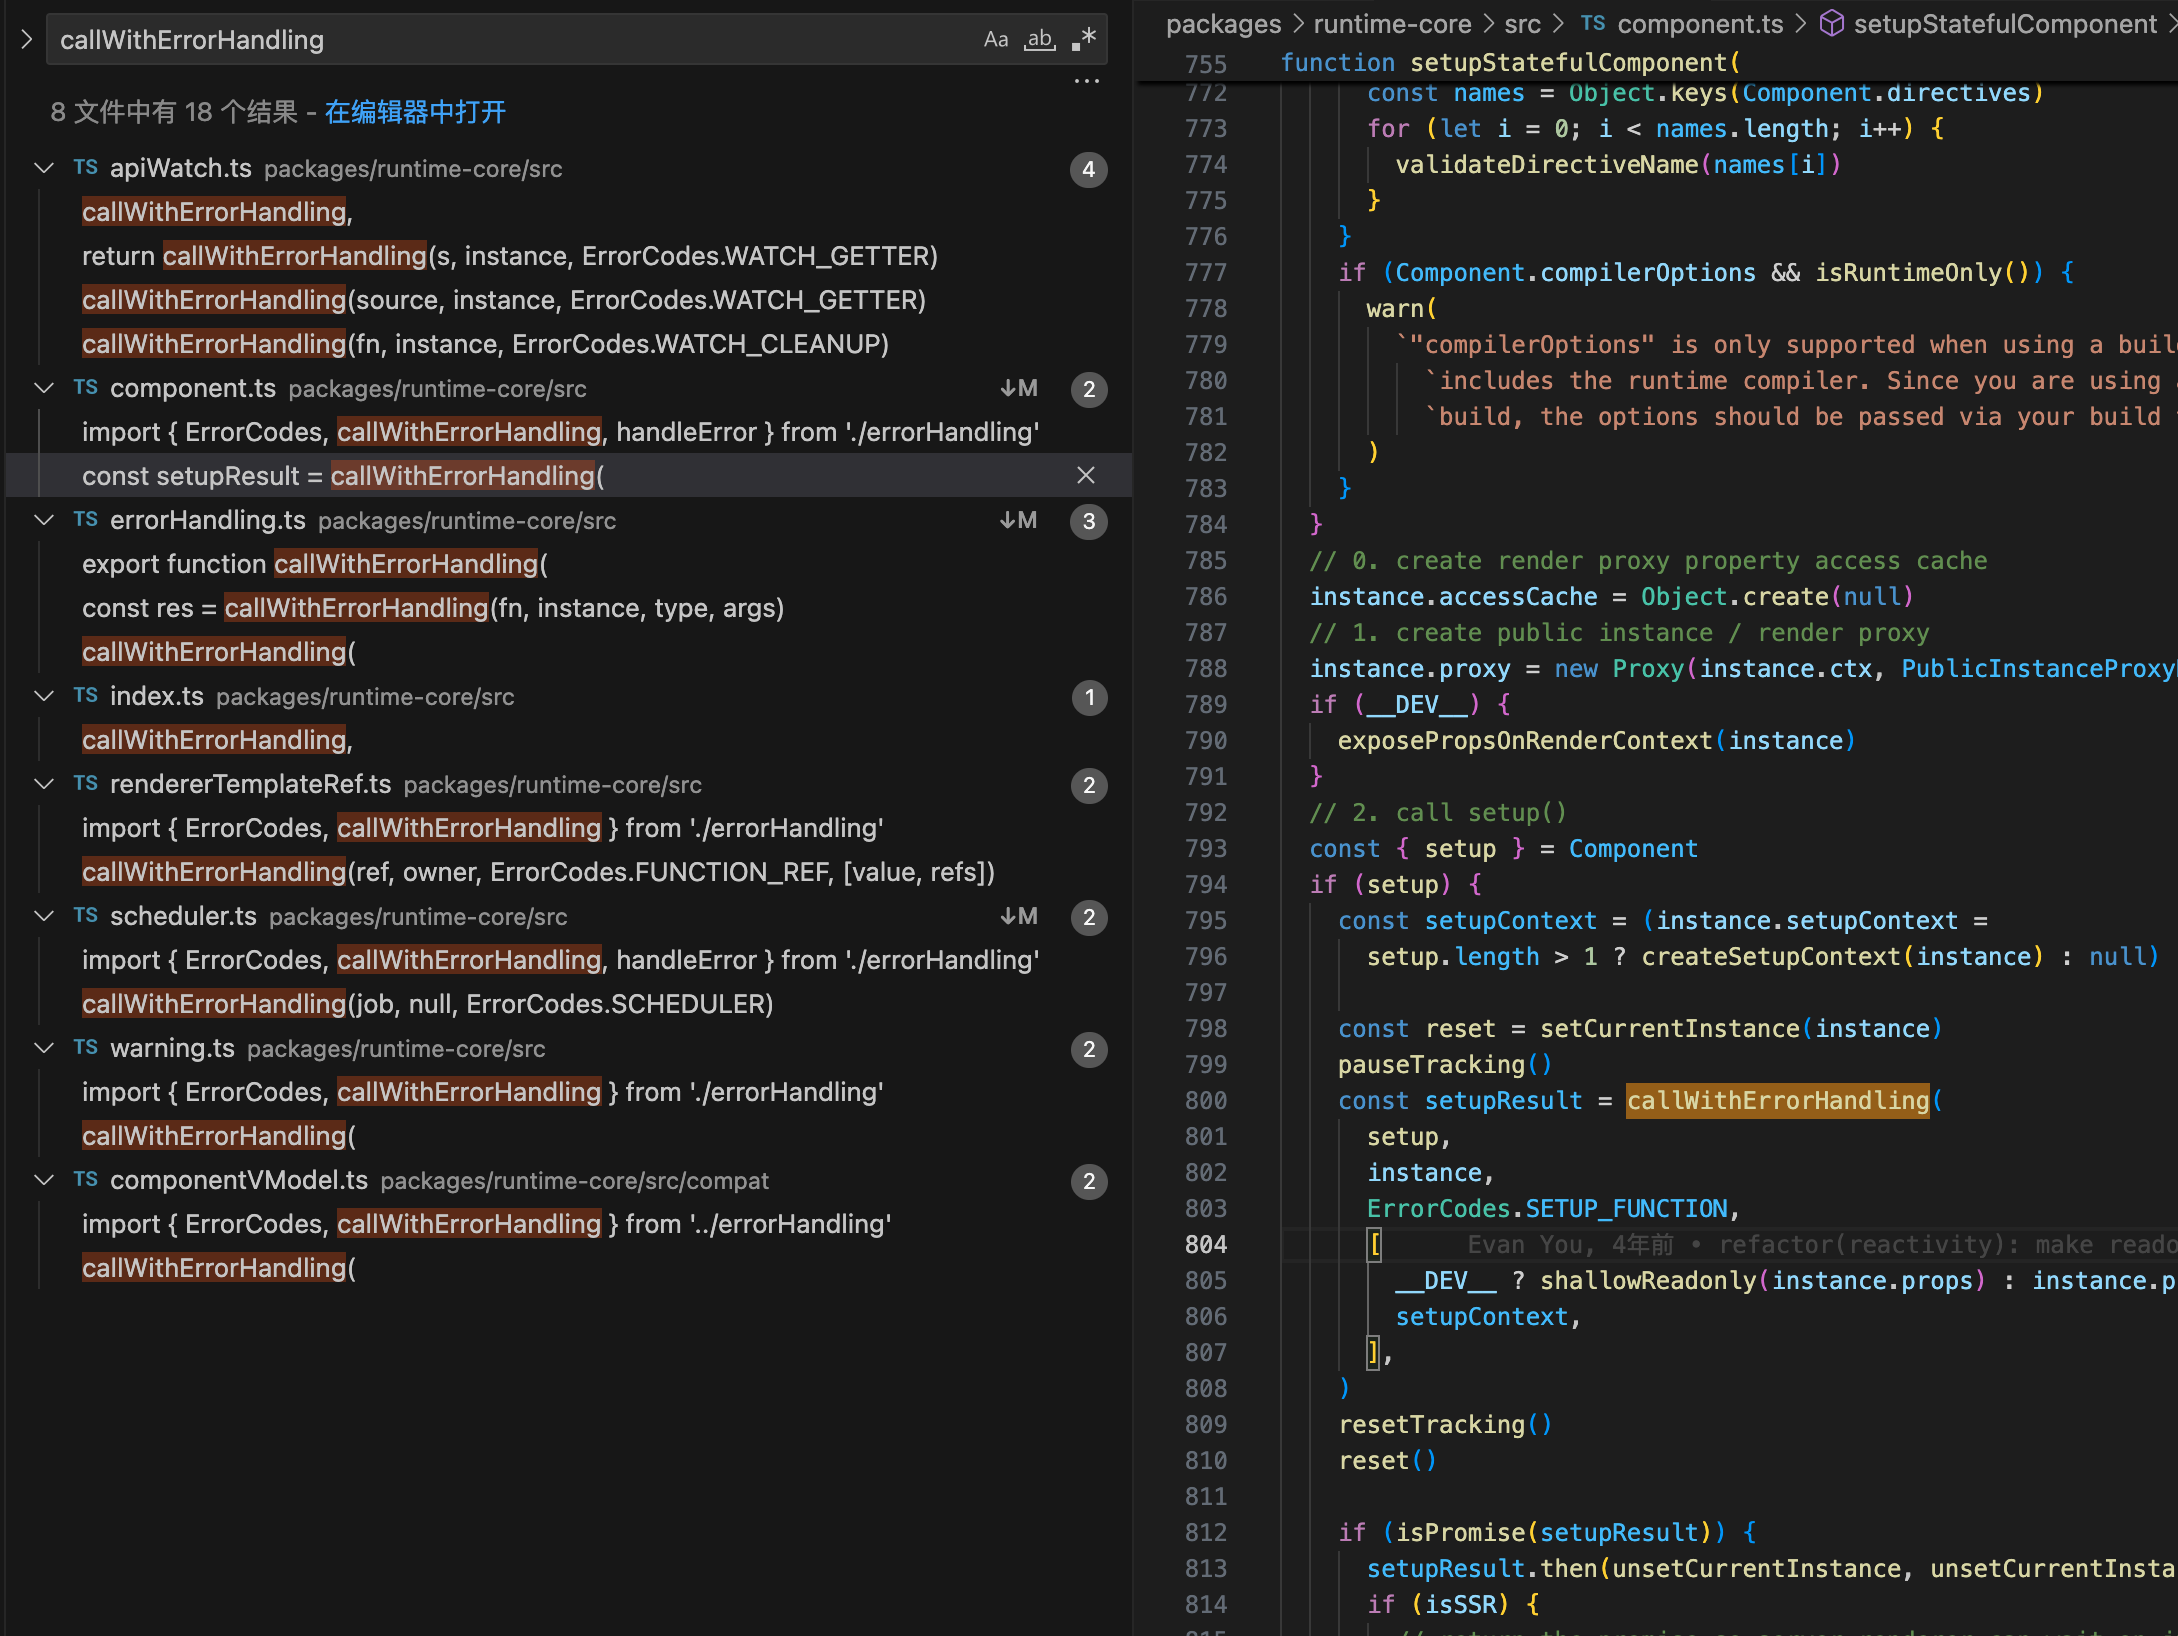The width and height of the screenshot is (2178, 1636).
Task: Click TS file icon of componentVModel.ts
Action: point(86,1179)
